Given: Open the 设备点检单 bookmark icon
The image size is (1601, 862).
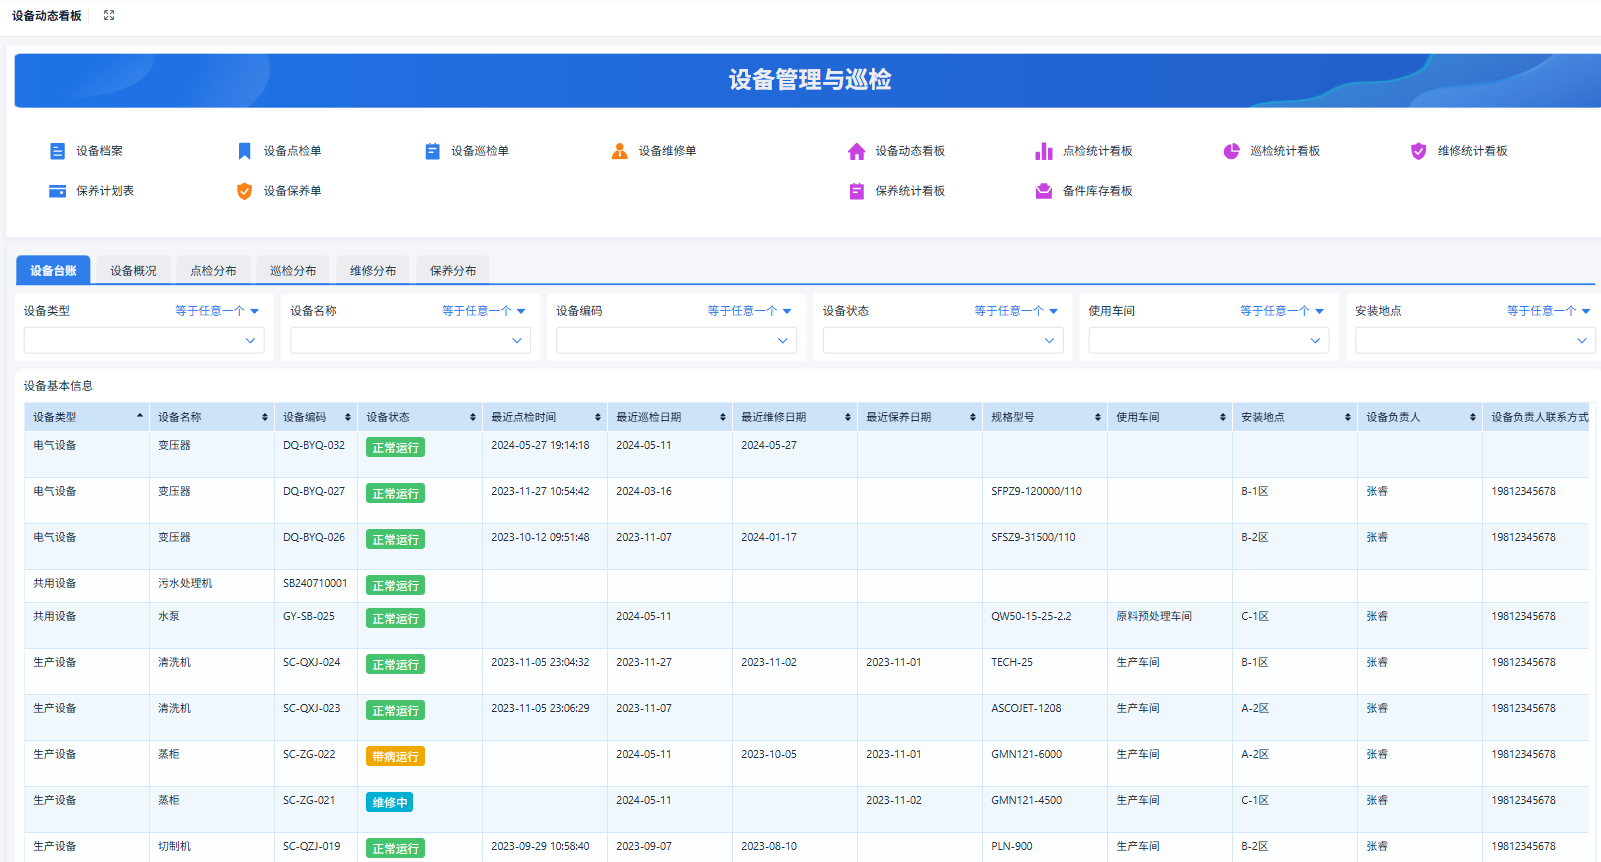Looking at the screenshot, I should pos(244,151).
